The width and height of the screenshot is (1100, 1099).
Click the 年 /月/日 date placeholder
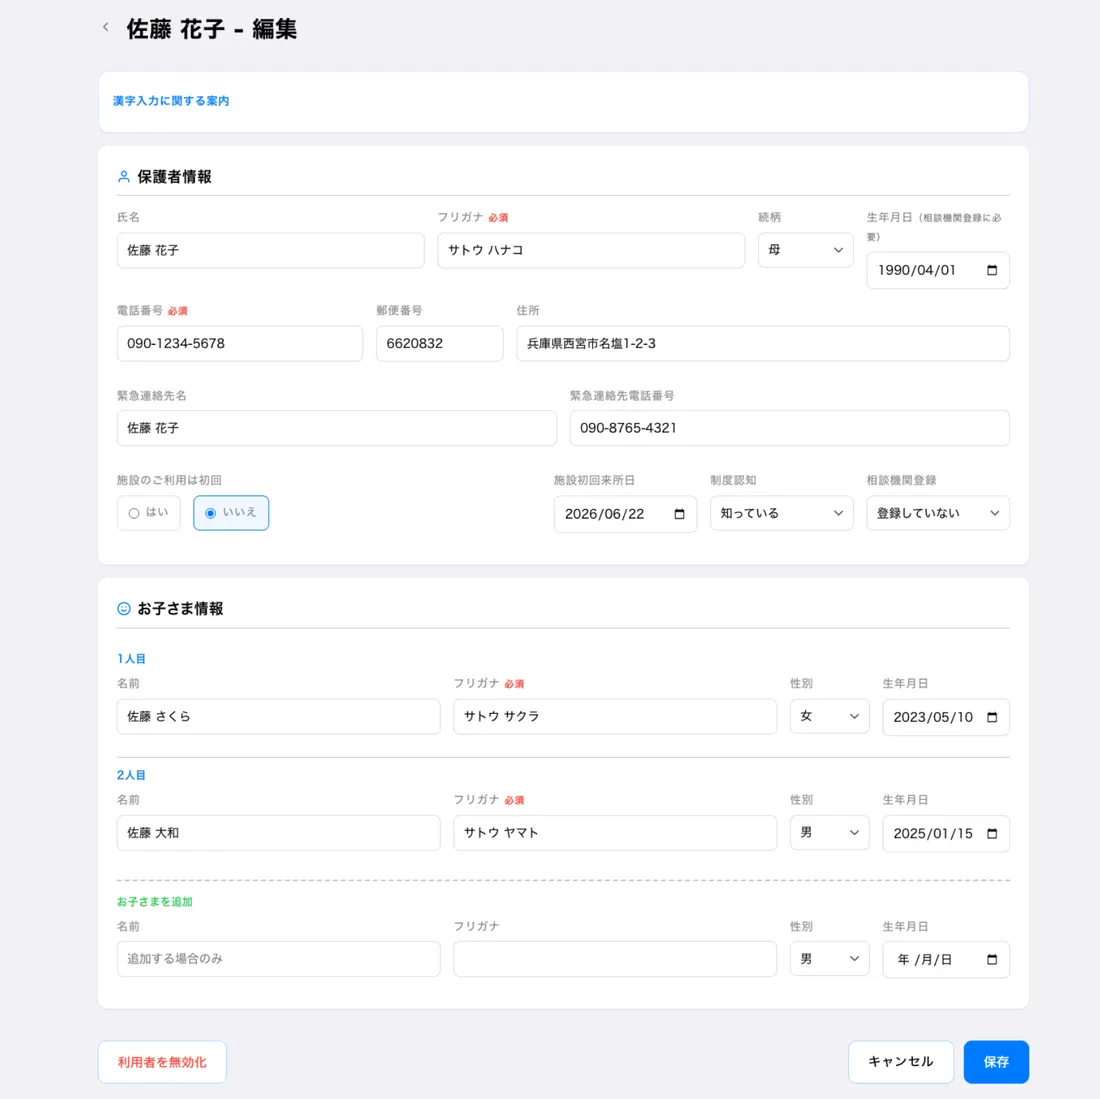tap(925, 959)
